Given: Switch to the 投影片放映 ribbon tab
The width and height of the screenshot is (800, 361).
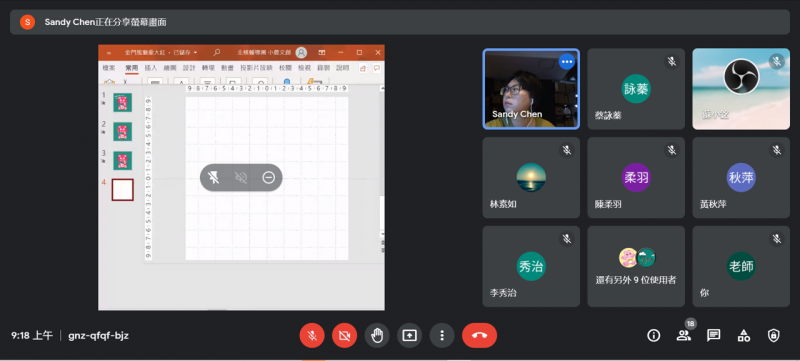Looking at the screenshot, I should 257,67.
